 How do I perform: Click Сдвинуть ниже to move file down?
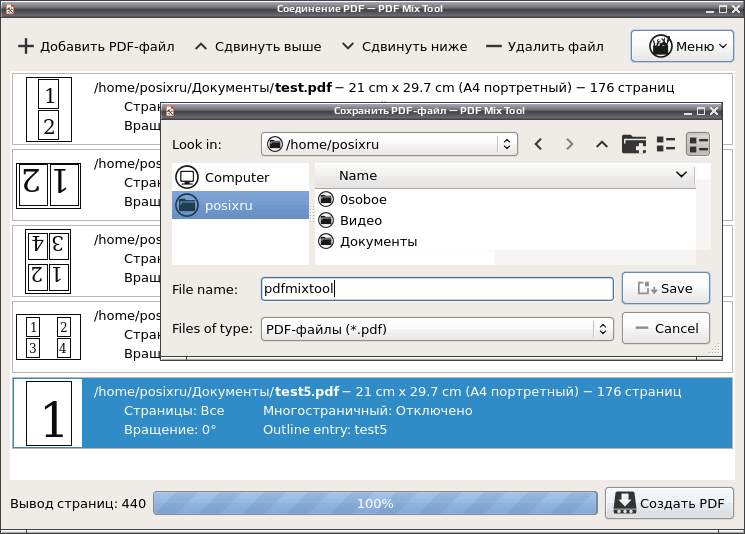point(405,47)
